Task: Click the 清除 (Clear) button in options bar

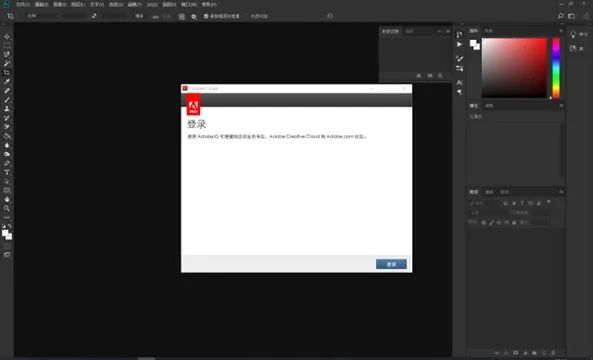Action: pyautogui.click(x=140, y=16)
